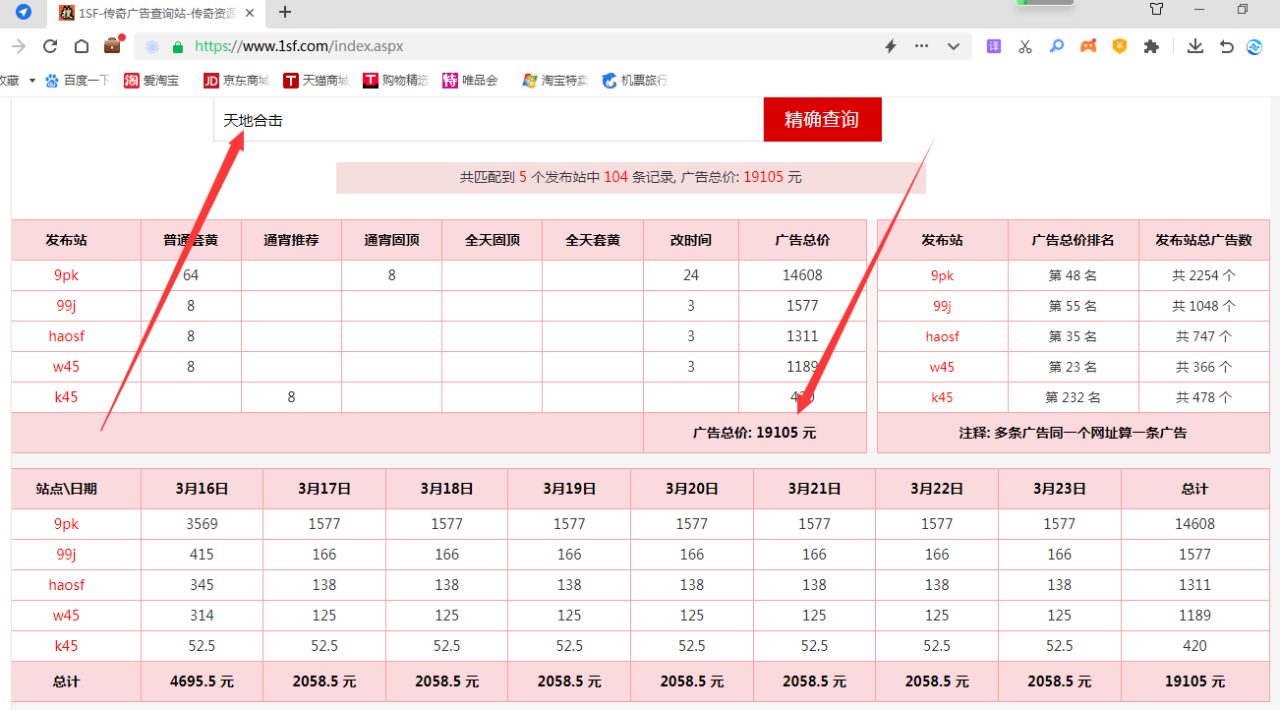Open the translate extension icon
The image size is (1280, 710).
(993, 46)
